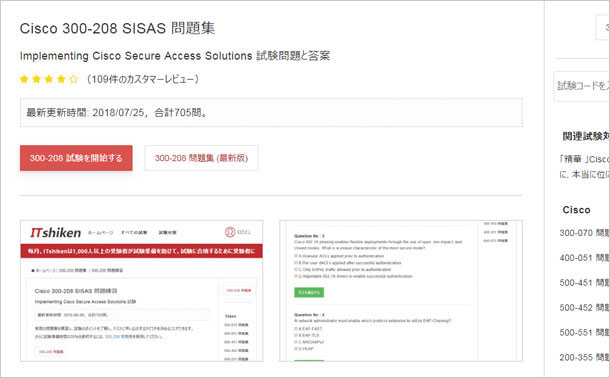Click the Cisco 300-208 SISAS 問題集 page title
The width and height of the screenshot is (610, 378).
pos(117,28)
